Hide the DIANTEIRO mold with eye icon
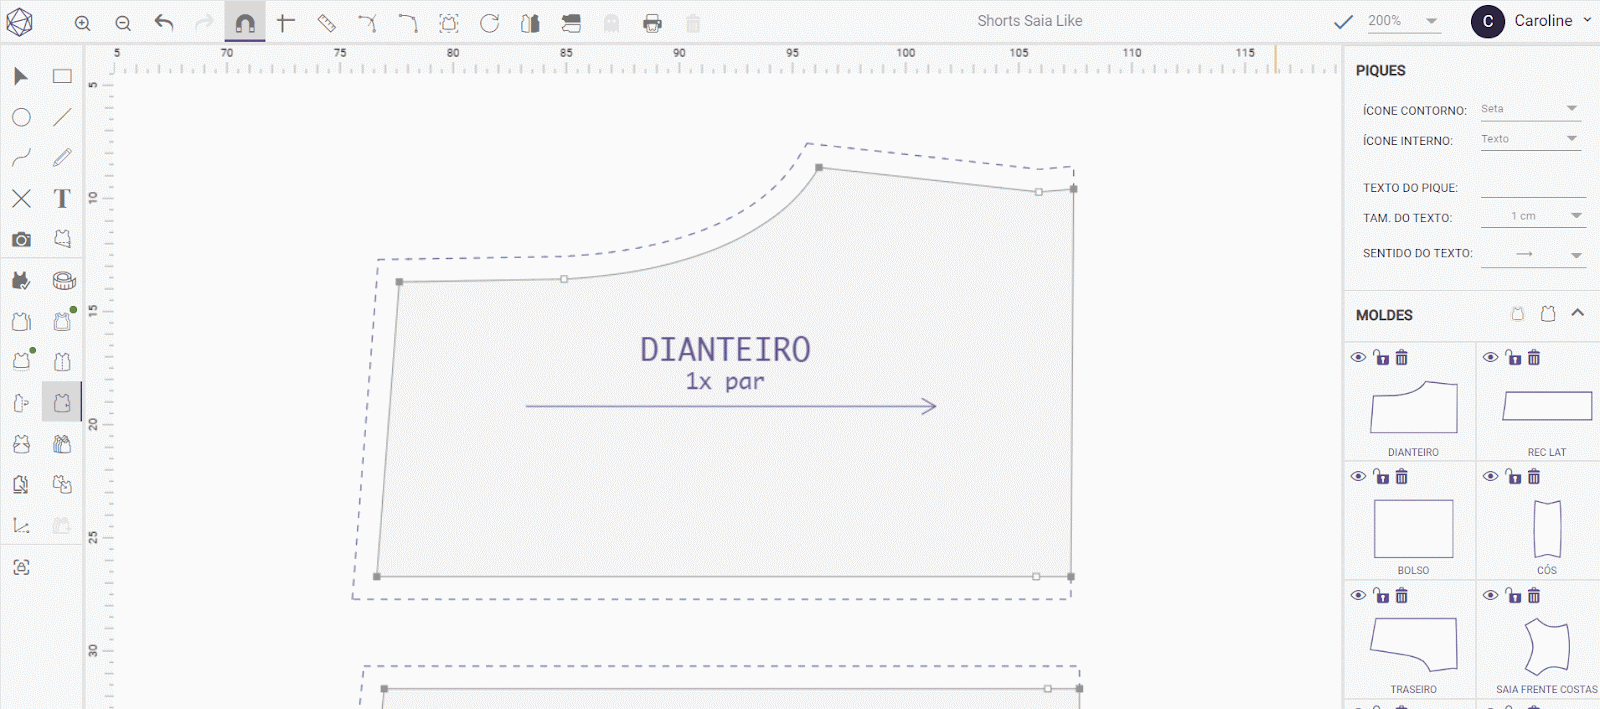The height and width of the screenshot is (709, 1600). 1358,357
